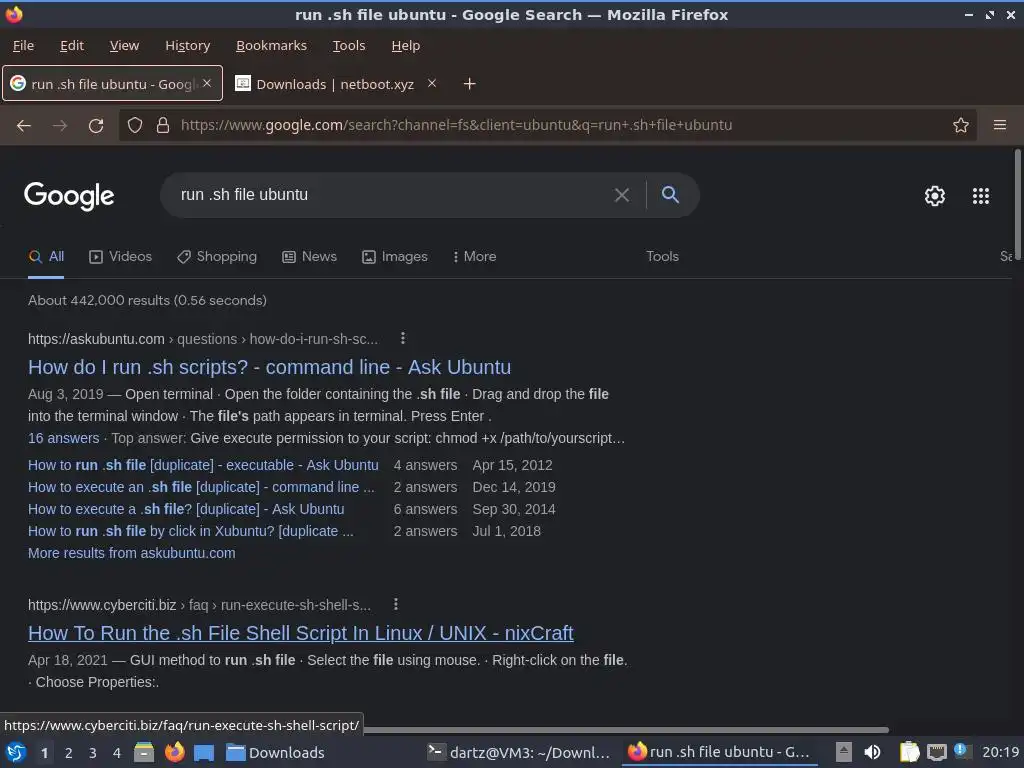Switch to workspace 4
Image resolution: width=1024 pixels, height=768 pixels.
tap(117, 753)
